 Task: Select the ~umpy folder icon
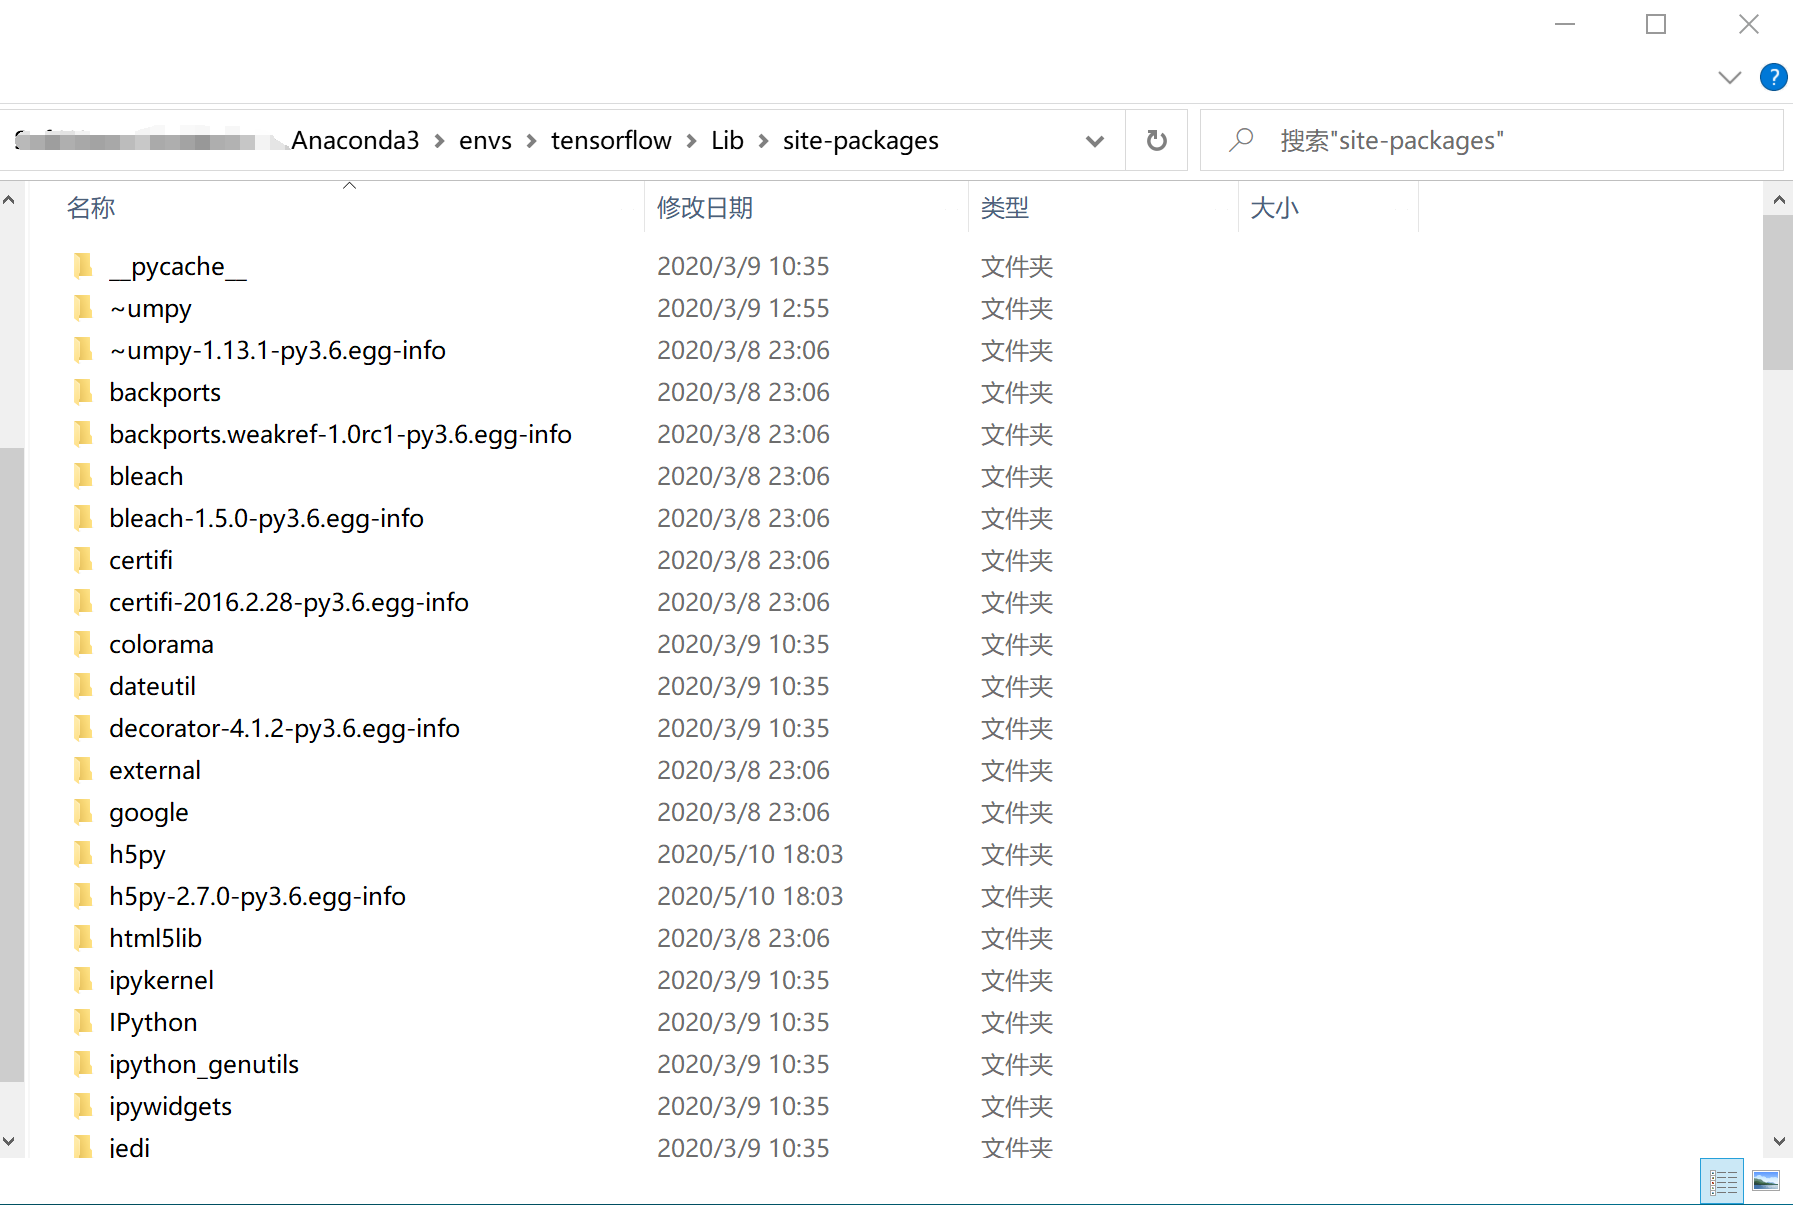pos(83,308)
